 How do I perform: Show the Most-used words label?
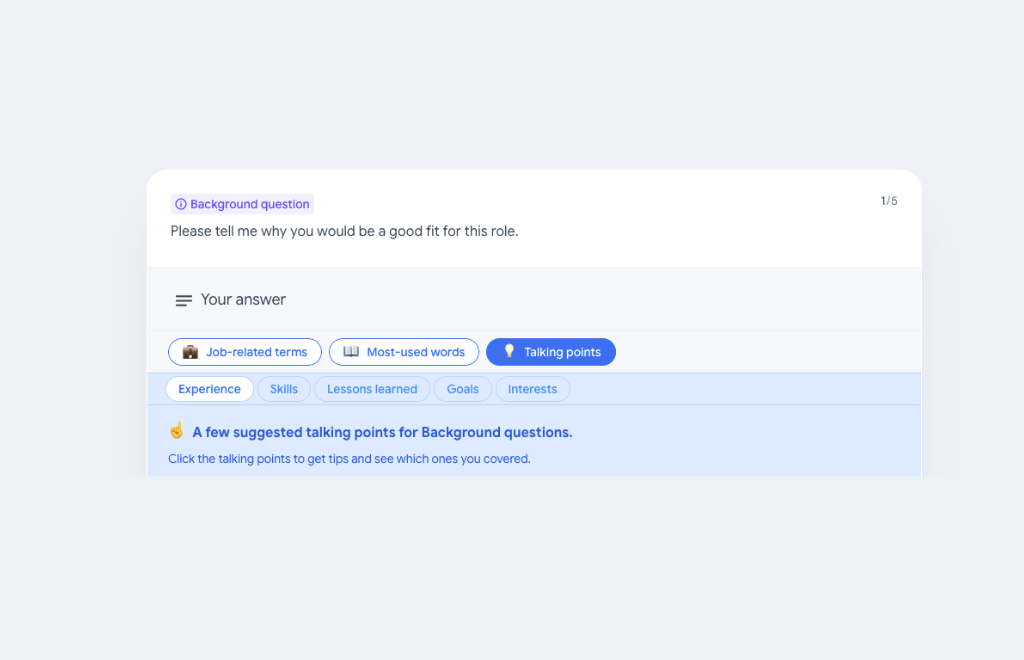(x=415, y=352)
